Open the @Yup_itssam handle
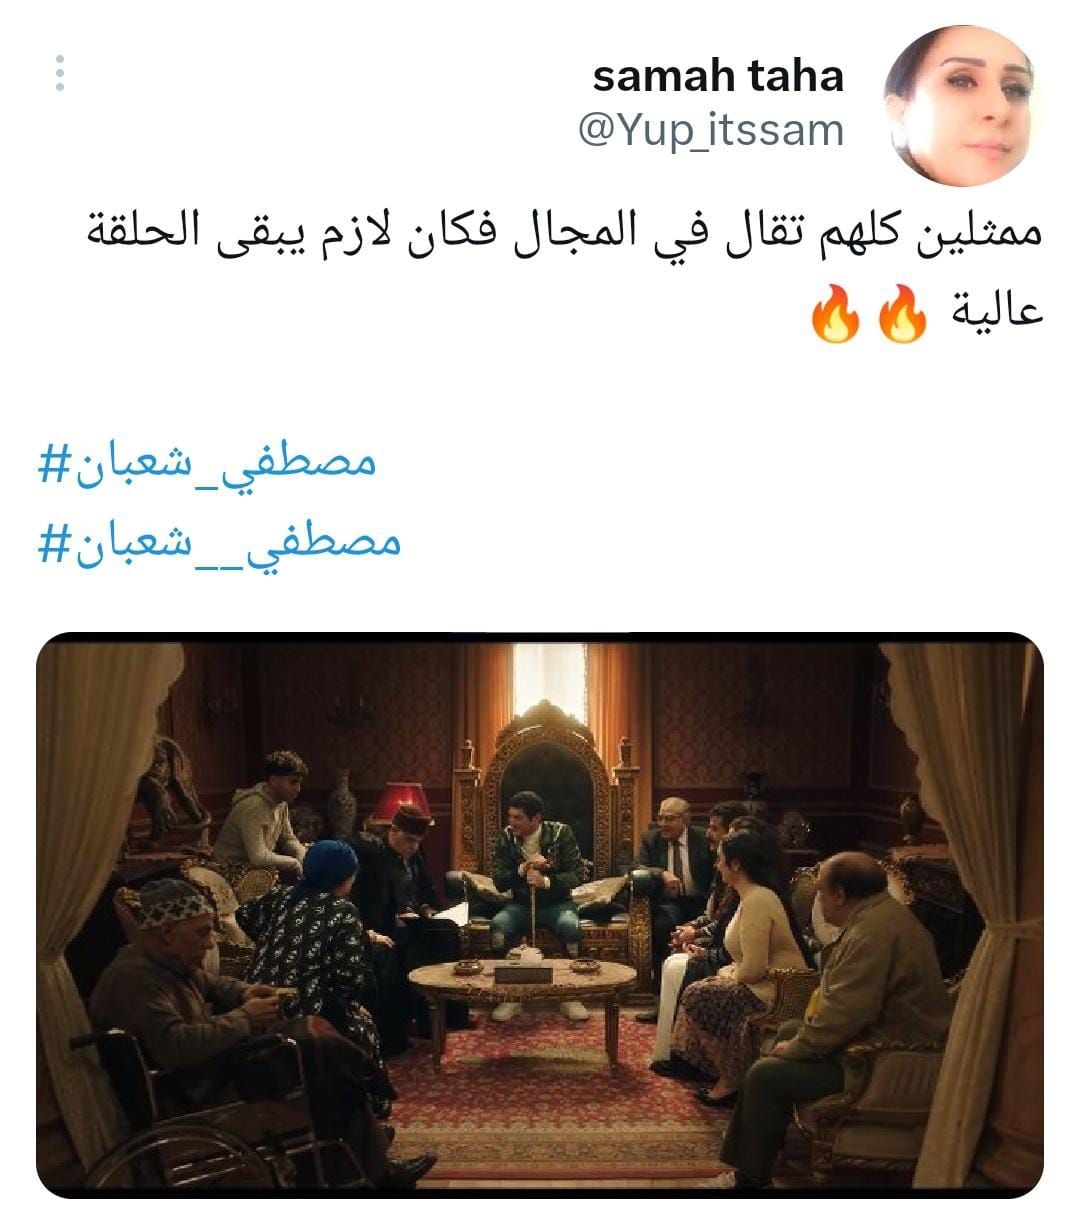The image size is (1080, 1210). 711,131
